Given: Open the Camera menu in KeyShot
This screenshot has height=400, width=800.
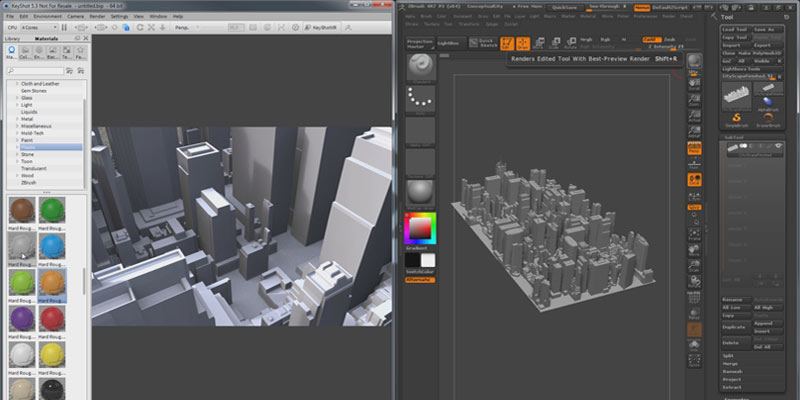Looking at the screenshot, I should pos(76,16).
